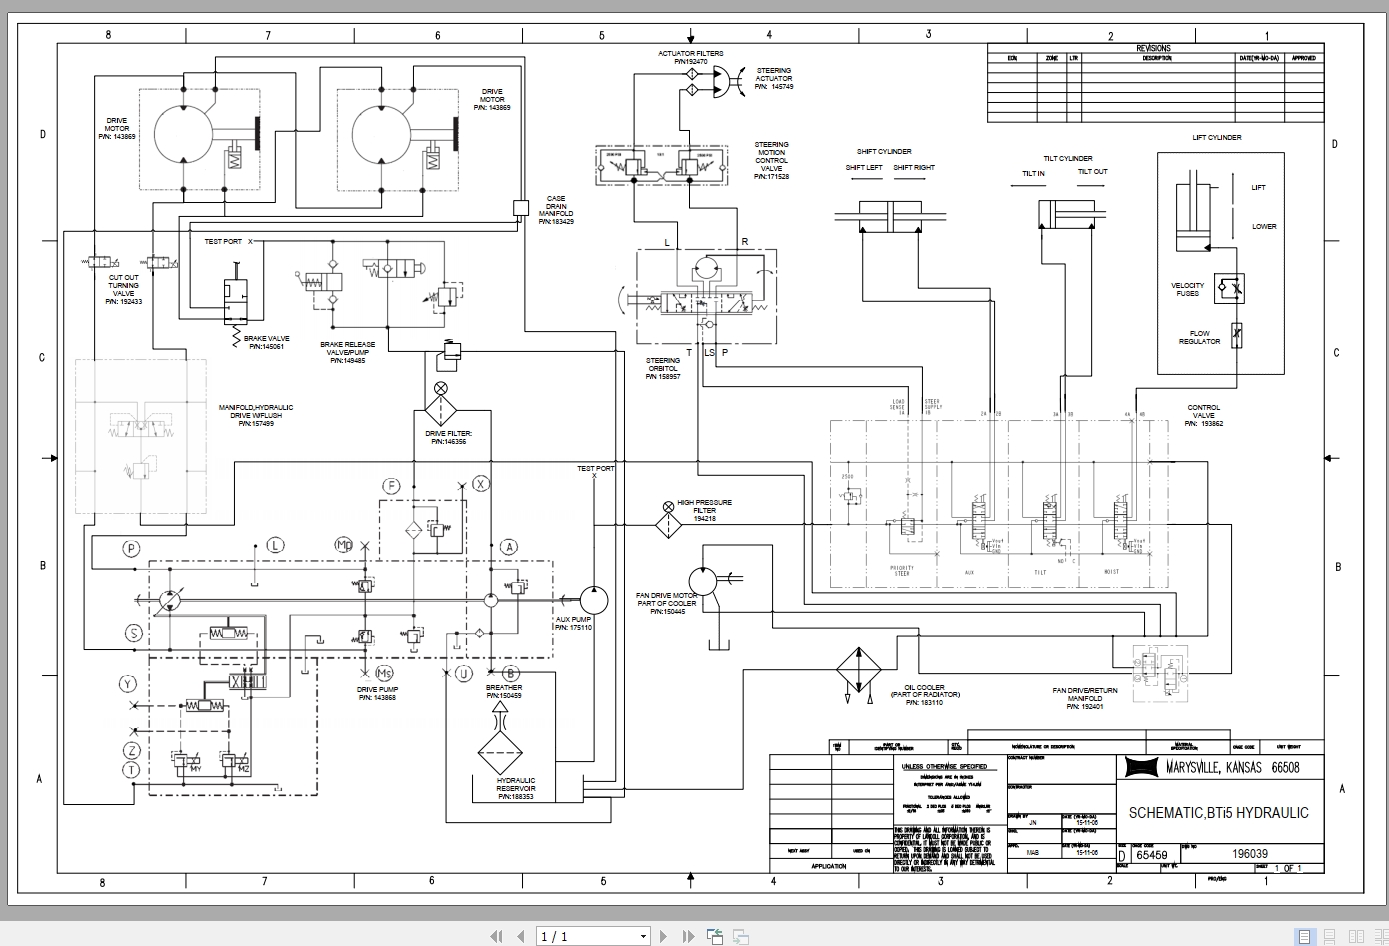The height and width of the screenshot is (946, 1389).
Task: Click the STEERING ACTUATOR label
Action: (x=774, y=79)
